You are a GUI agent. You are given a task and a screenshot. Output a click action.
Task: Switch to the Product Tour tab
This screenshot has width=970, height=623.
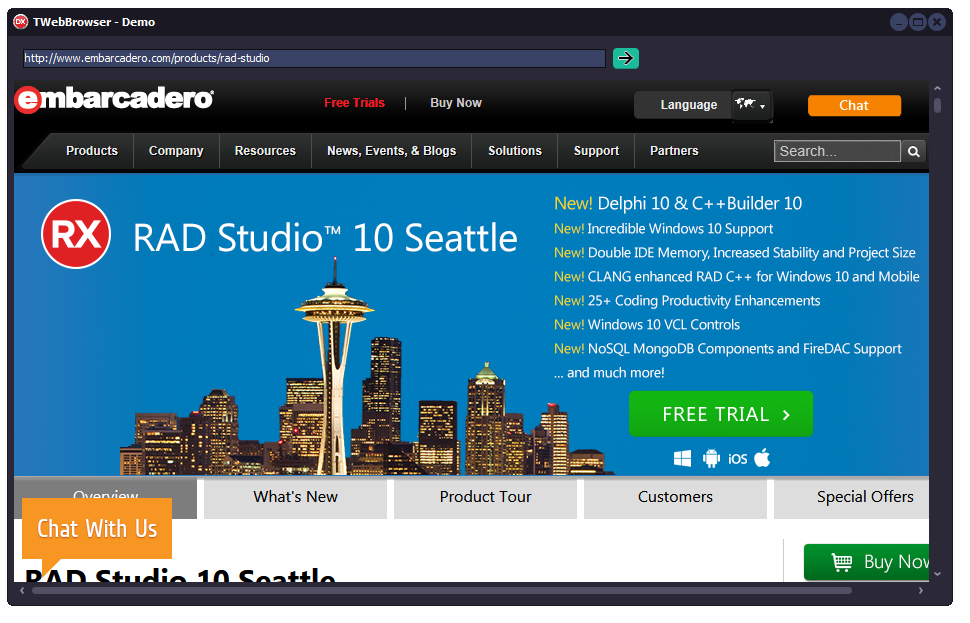(x=485, y=497)
